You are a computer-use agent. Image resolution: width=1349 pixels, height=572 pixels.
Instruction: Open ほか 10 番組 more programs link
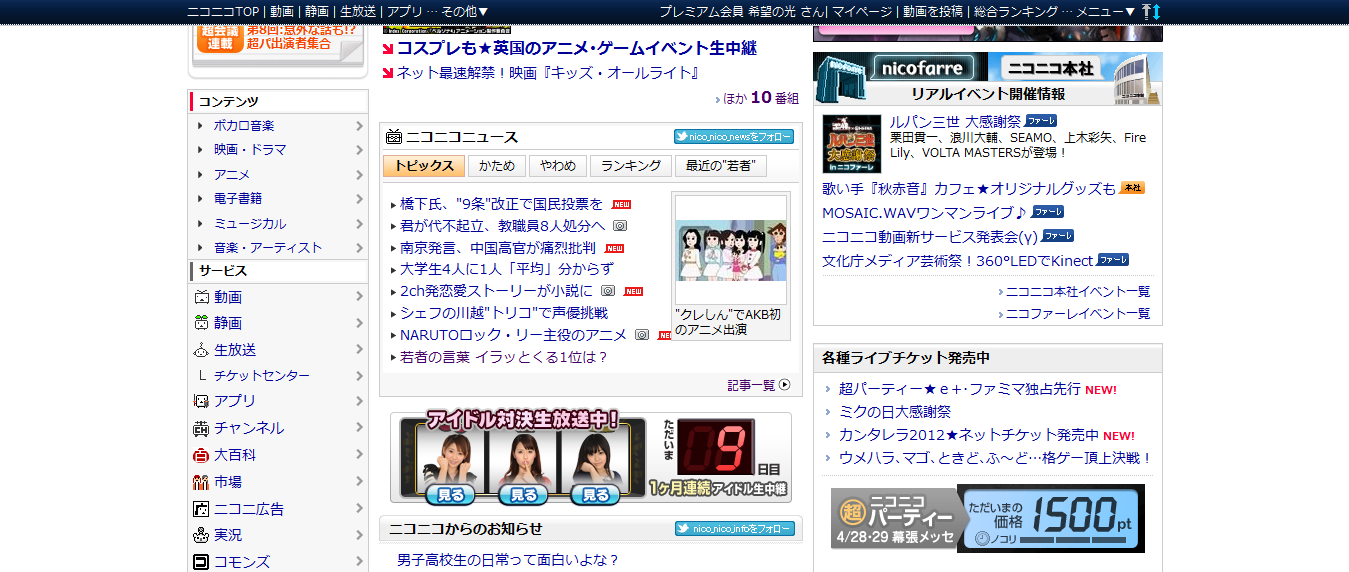761,98
